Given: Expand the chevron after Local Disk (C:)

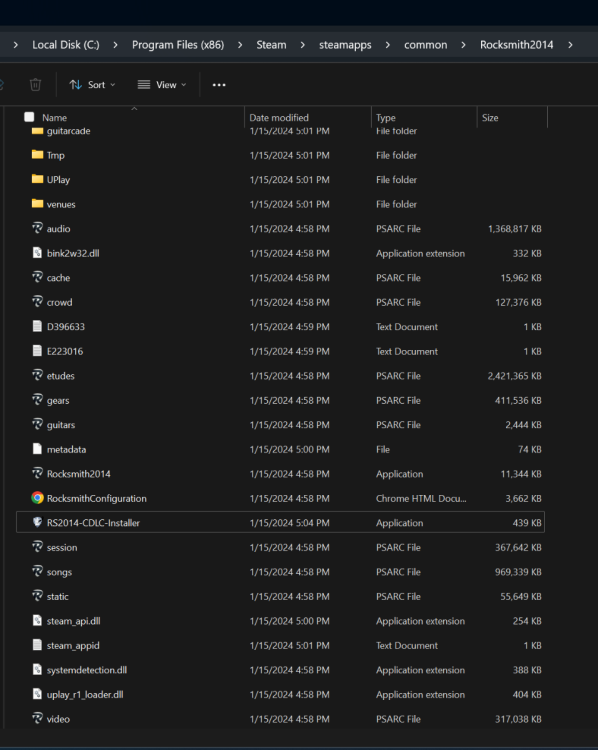Looking at the screenshot, I should coord(115,45).
